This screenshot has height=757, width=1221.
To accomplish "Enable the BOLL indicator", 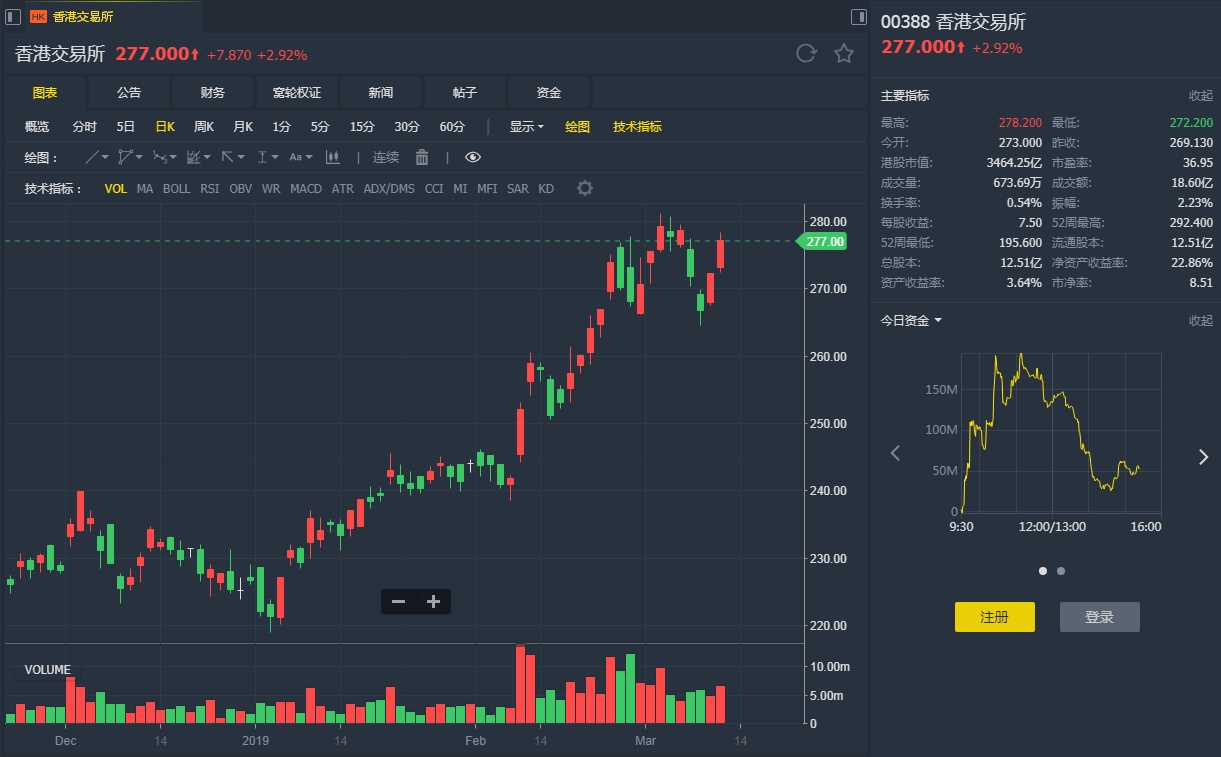I will [x=176, y=188].
